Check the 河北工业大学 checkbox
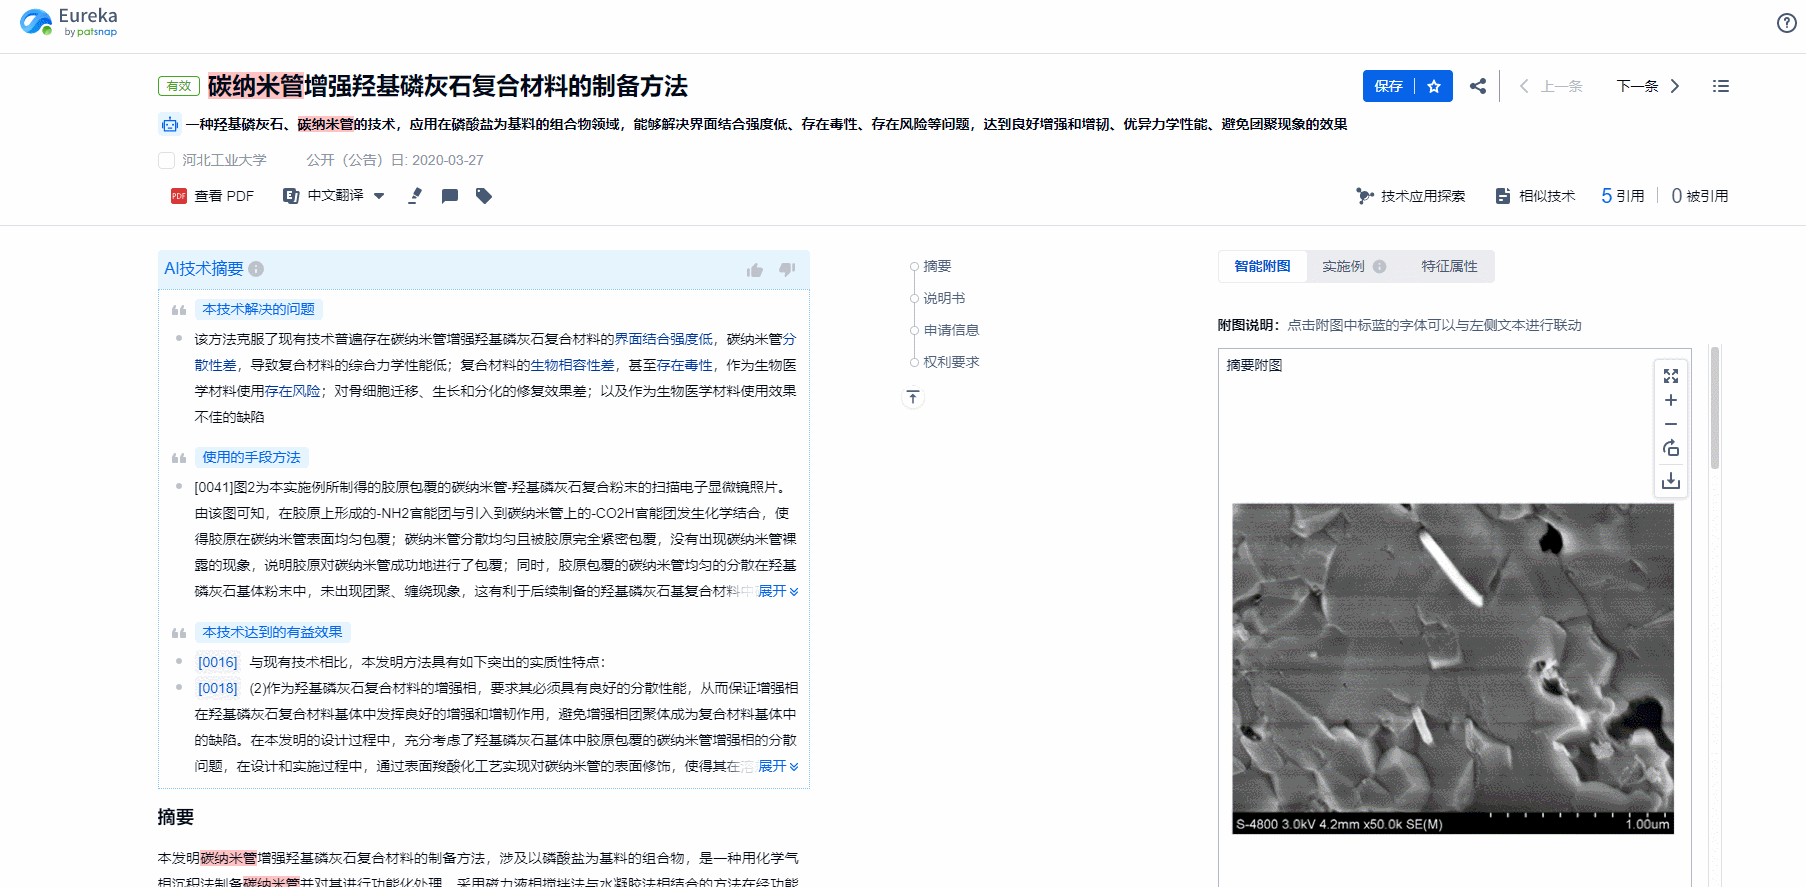 [167, 160]
